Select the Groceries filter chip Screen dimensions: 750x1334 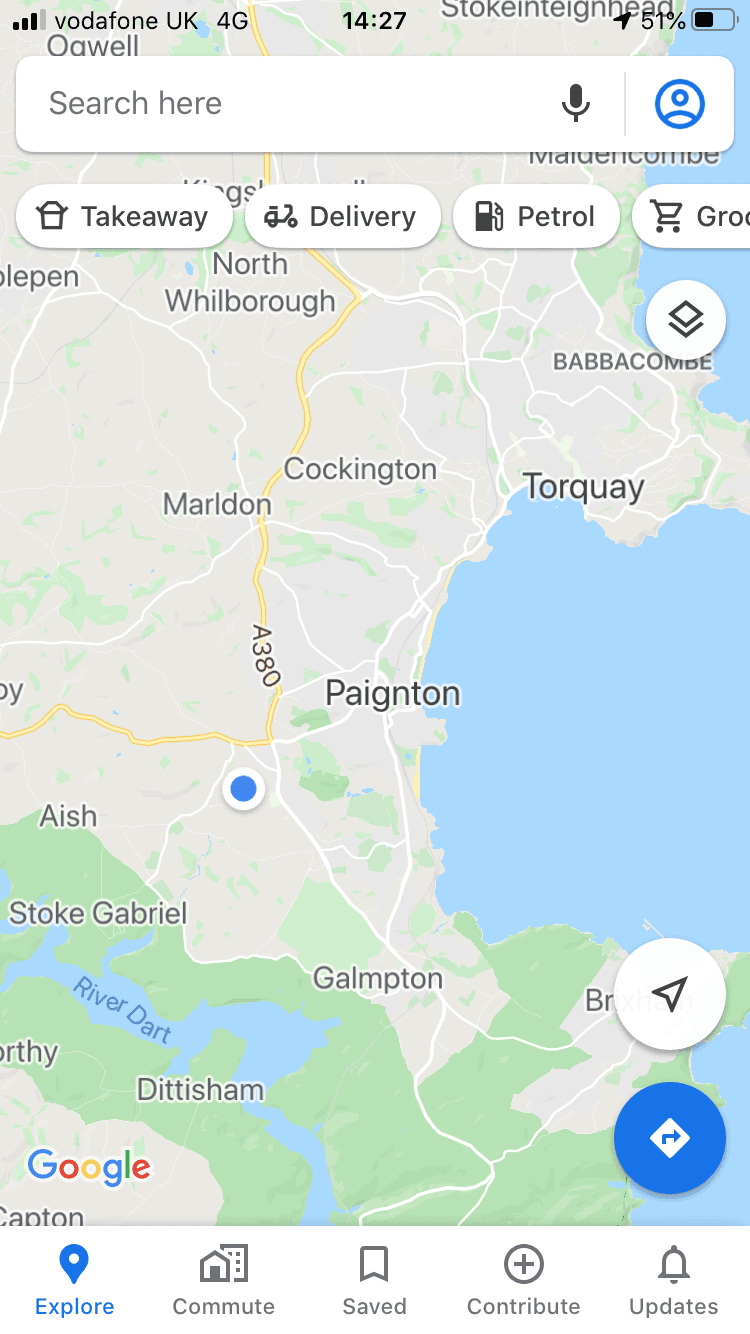point(692,216)
